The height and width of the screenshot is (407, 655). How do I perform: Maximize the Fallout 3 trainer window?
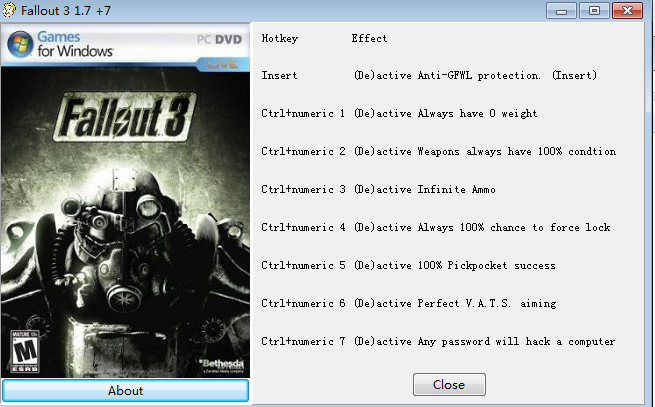coord(594,10)
